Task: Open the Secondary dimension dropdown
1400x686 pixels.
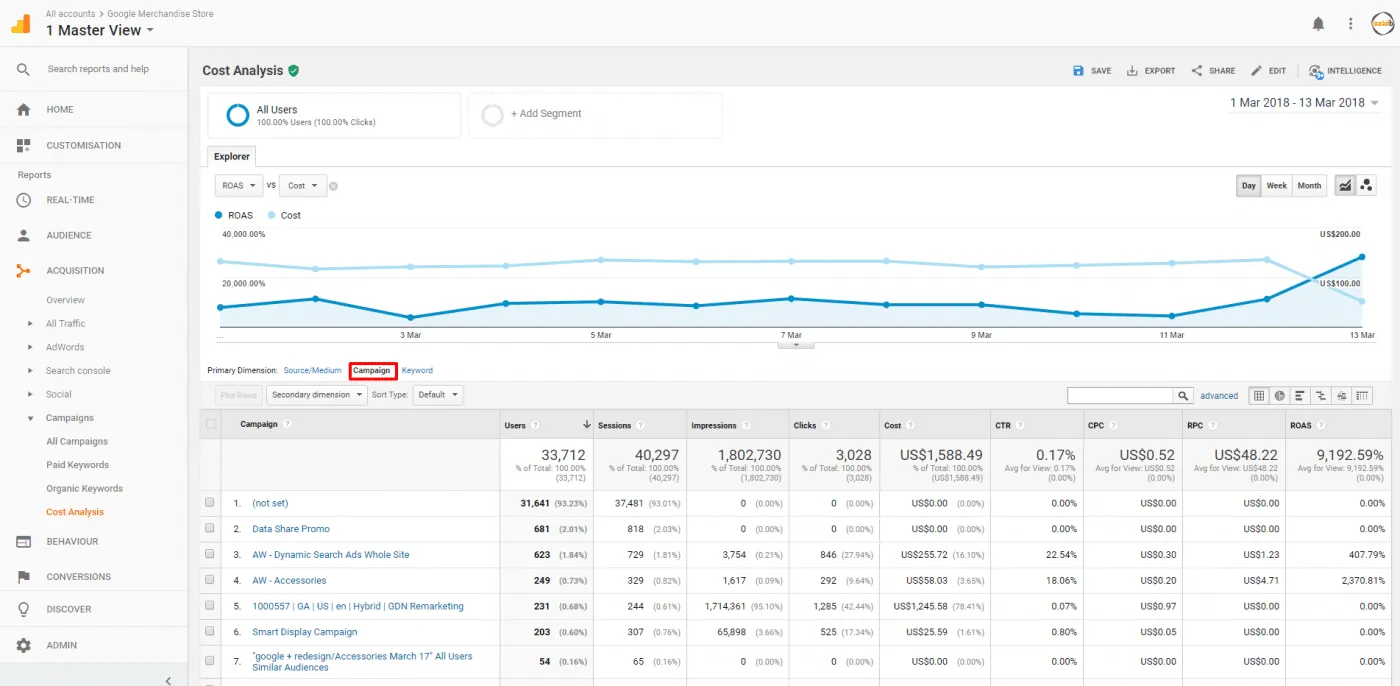Action: pyautogui.click(x=318, y=395)
